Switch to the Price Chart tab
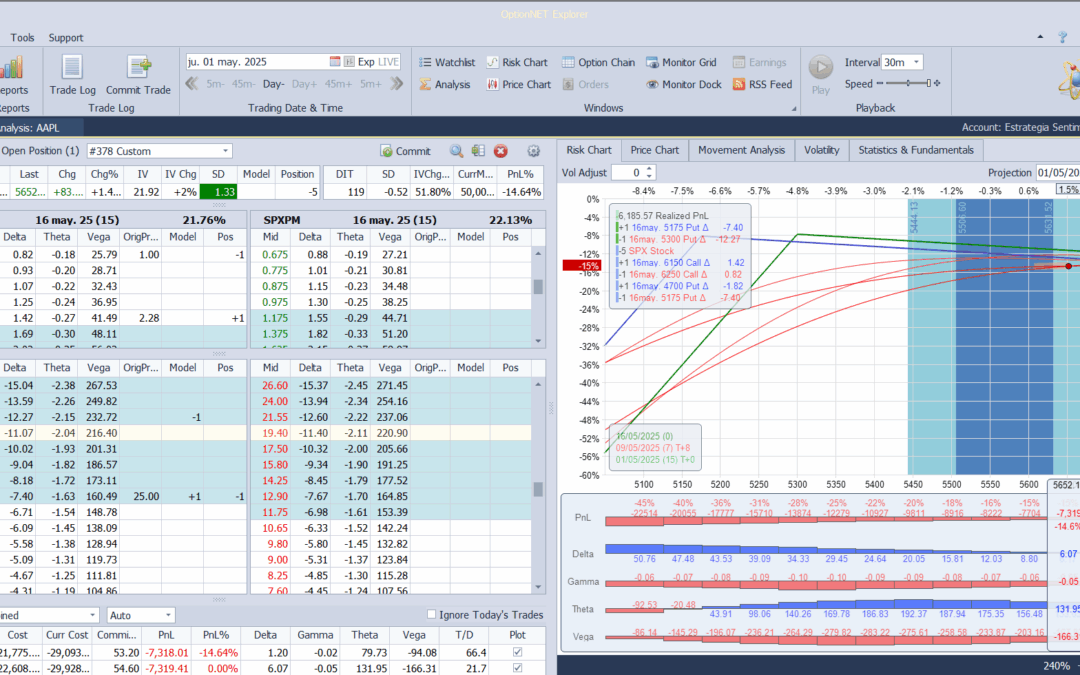 (x=654, y=149)
